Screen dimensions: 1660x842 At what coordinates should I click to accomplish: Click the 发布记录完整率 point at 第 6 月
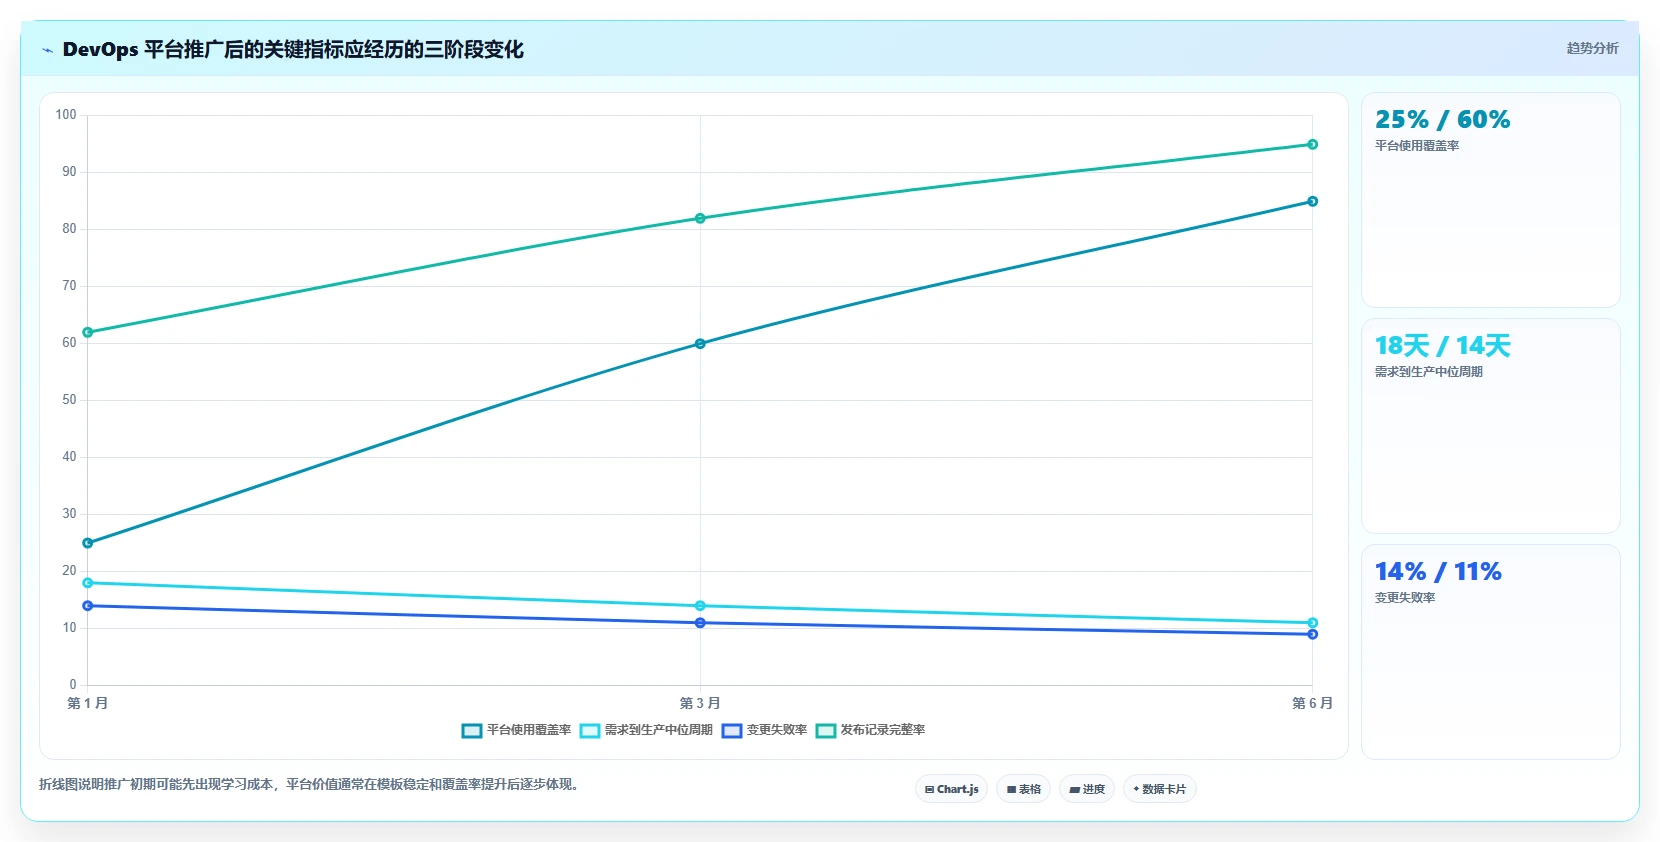(1312, 144)
